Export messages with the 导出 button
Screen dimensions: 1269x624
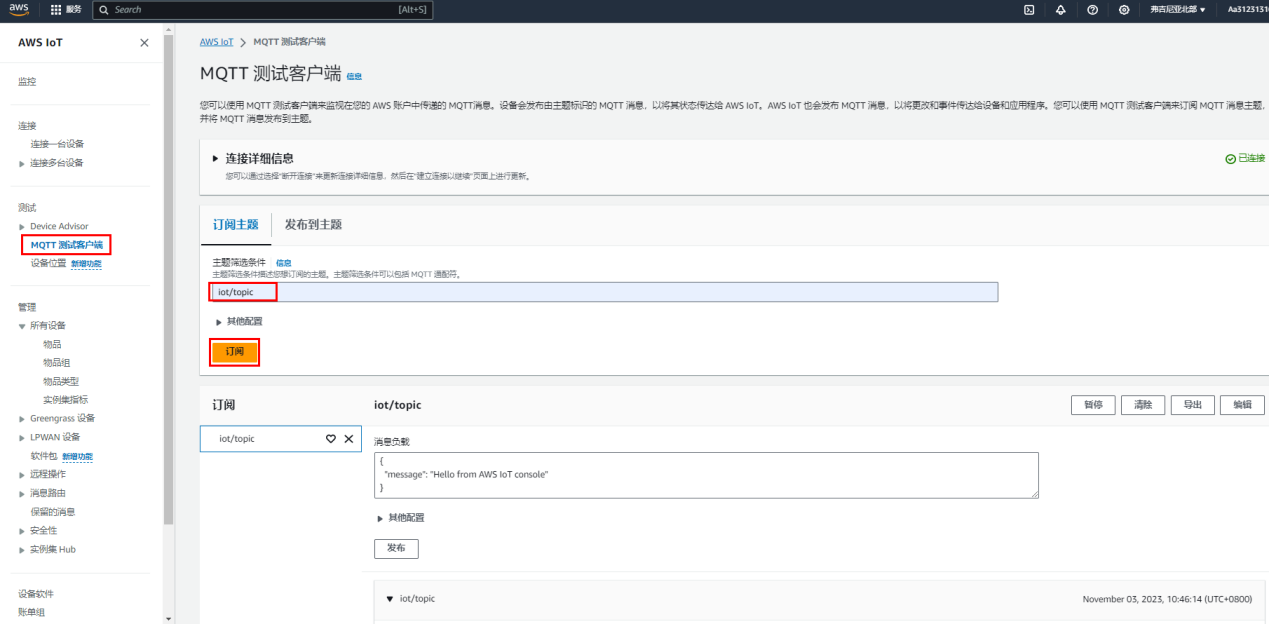(1192, 405)
